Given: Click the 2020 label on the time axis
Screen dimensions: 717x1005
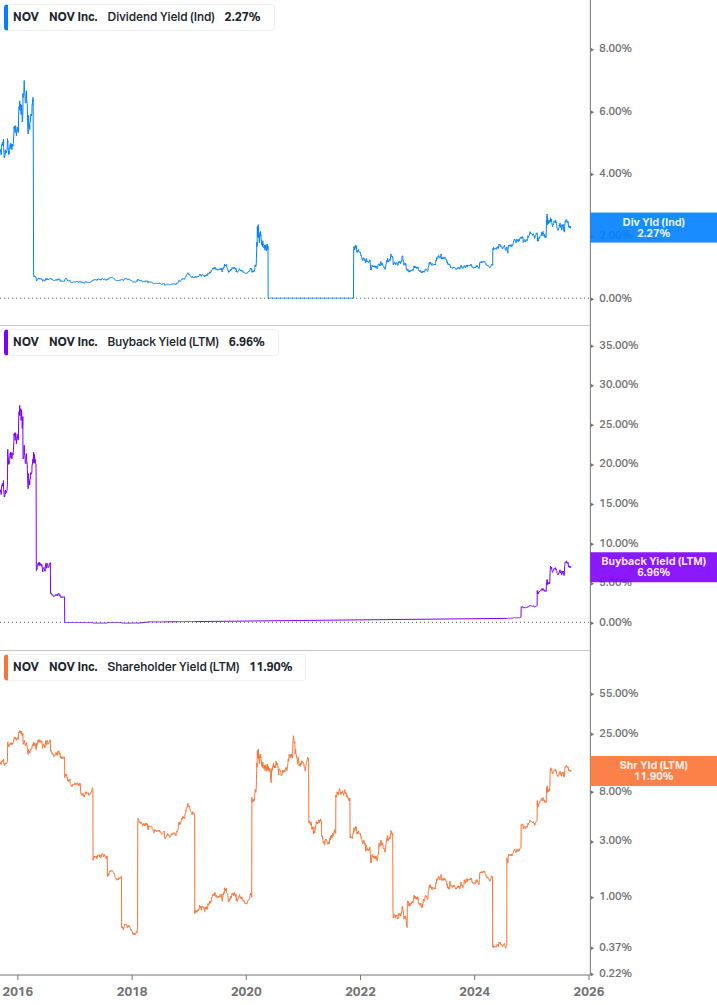Looking at the screenshot, I should [x=246, y=992].
